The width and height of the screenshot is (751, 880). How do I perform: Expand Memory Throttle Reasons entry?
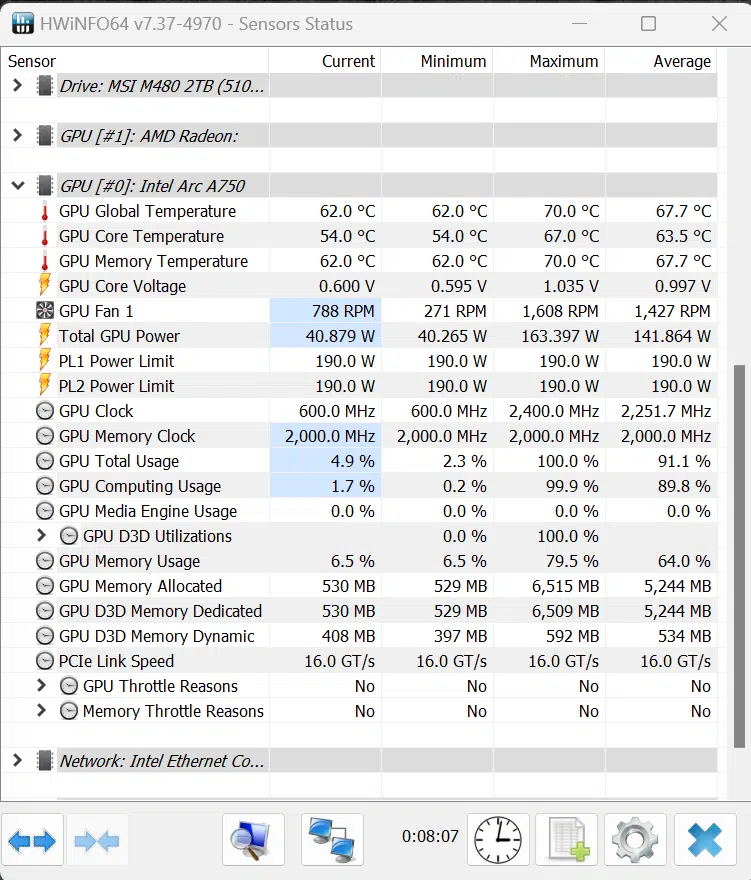(x=41, y=711)
